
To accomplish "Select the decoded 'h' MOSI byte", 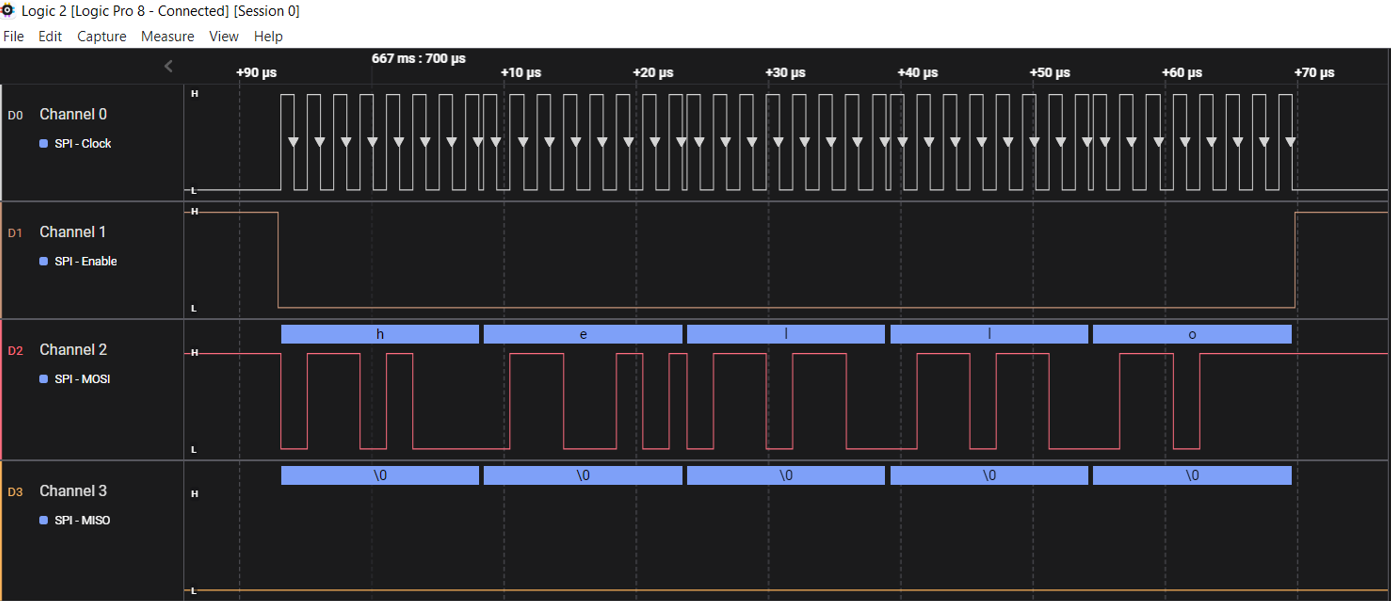I will [x=380, y=334].
